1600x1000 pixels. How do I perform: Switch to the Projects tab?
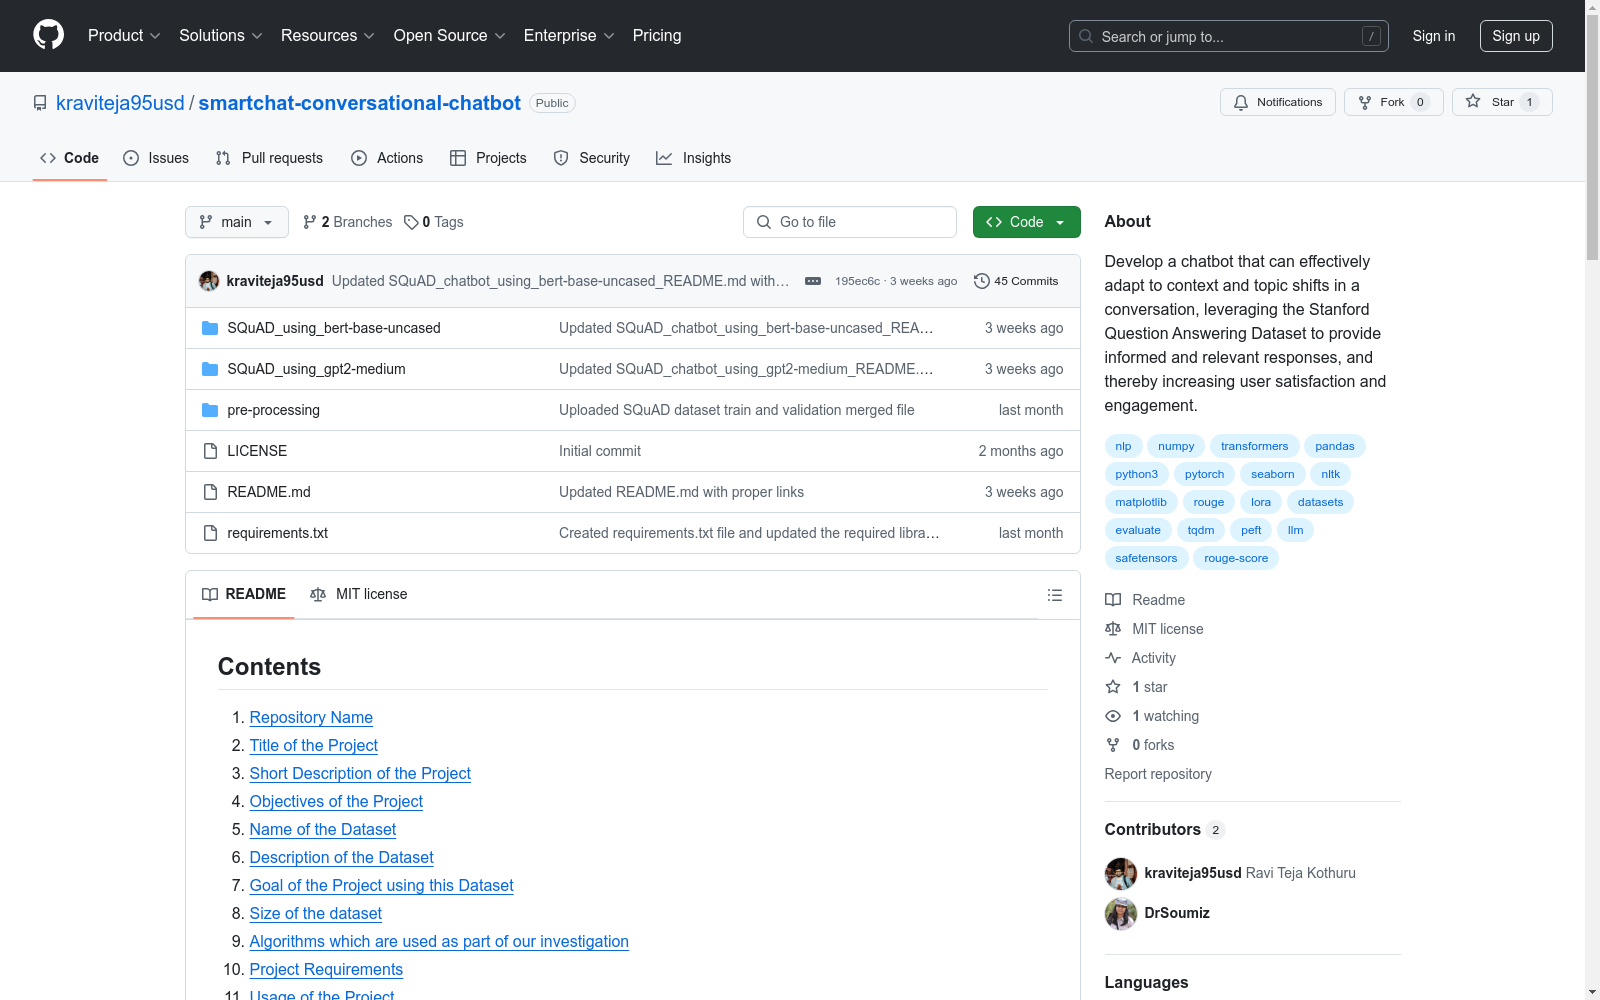click(488, 158)
